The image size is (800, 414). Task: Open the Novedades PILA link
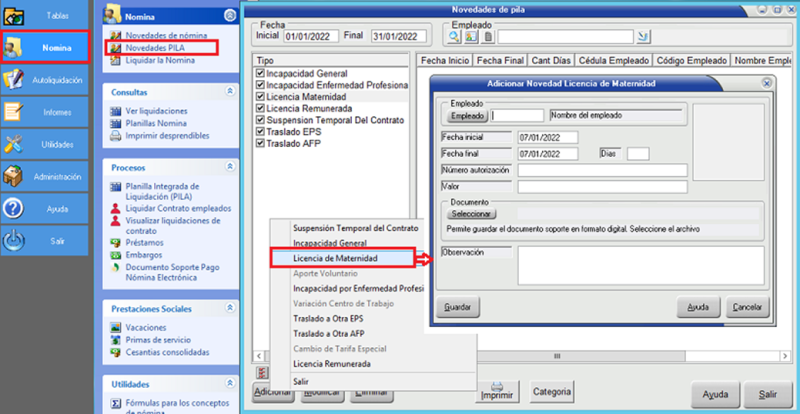point(158,48)
